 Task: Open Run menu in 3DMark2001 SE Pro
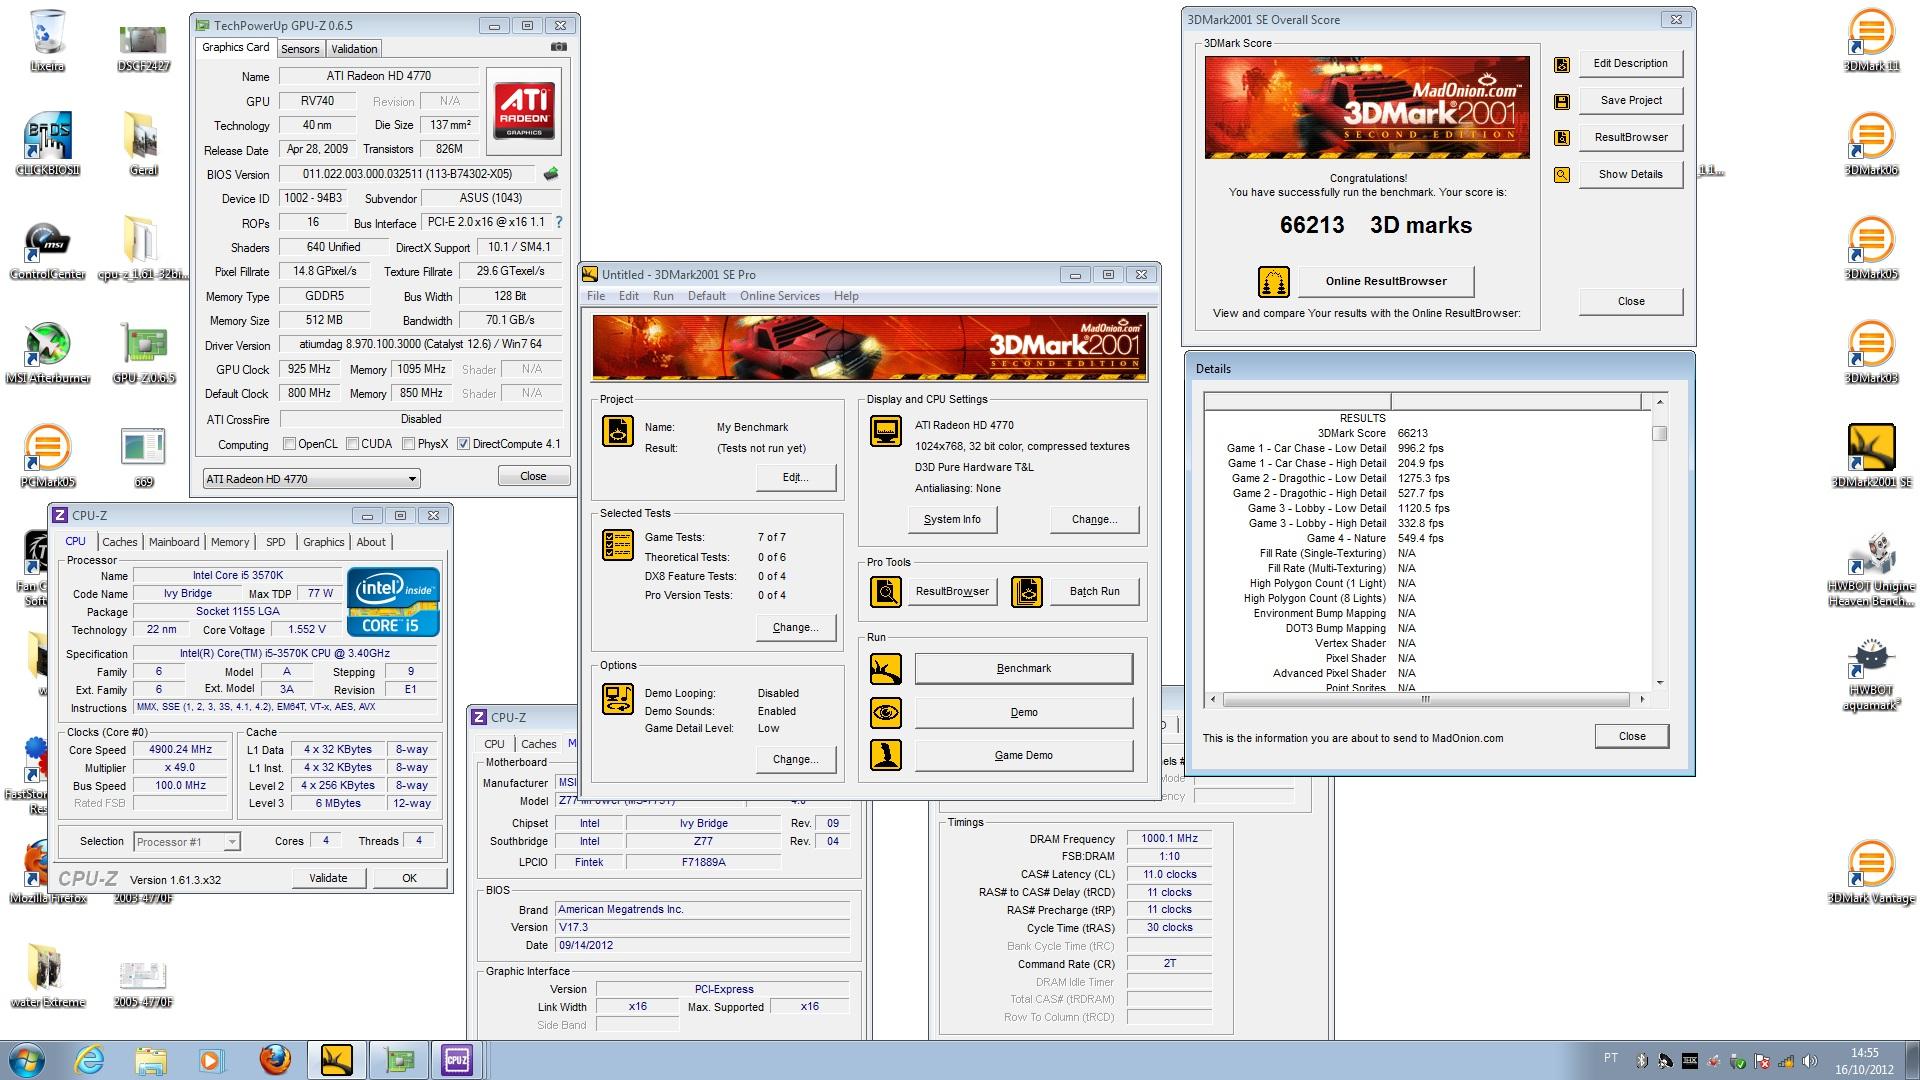663,296
